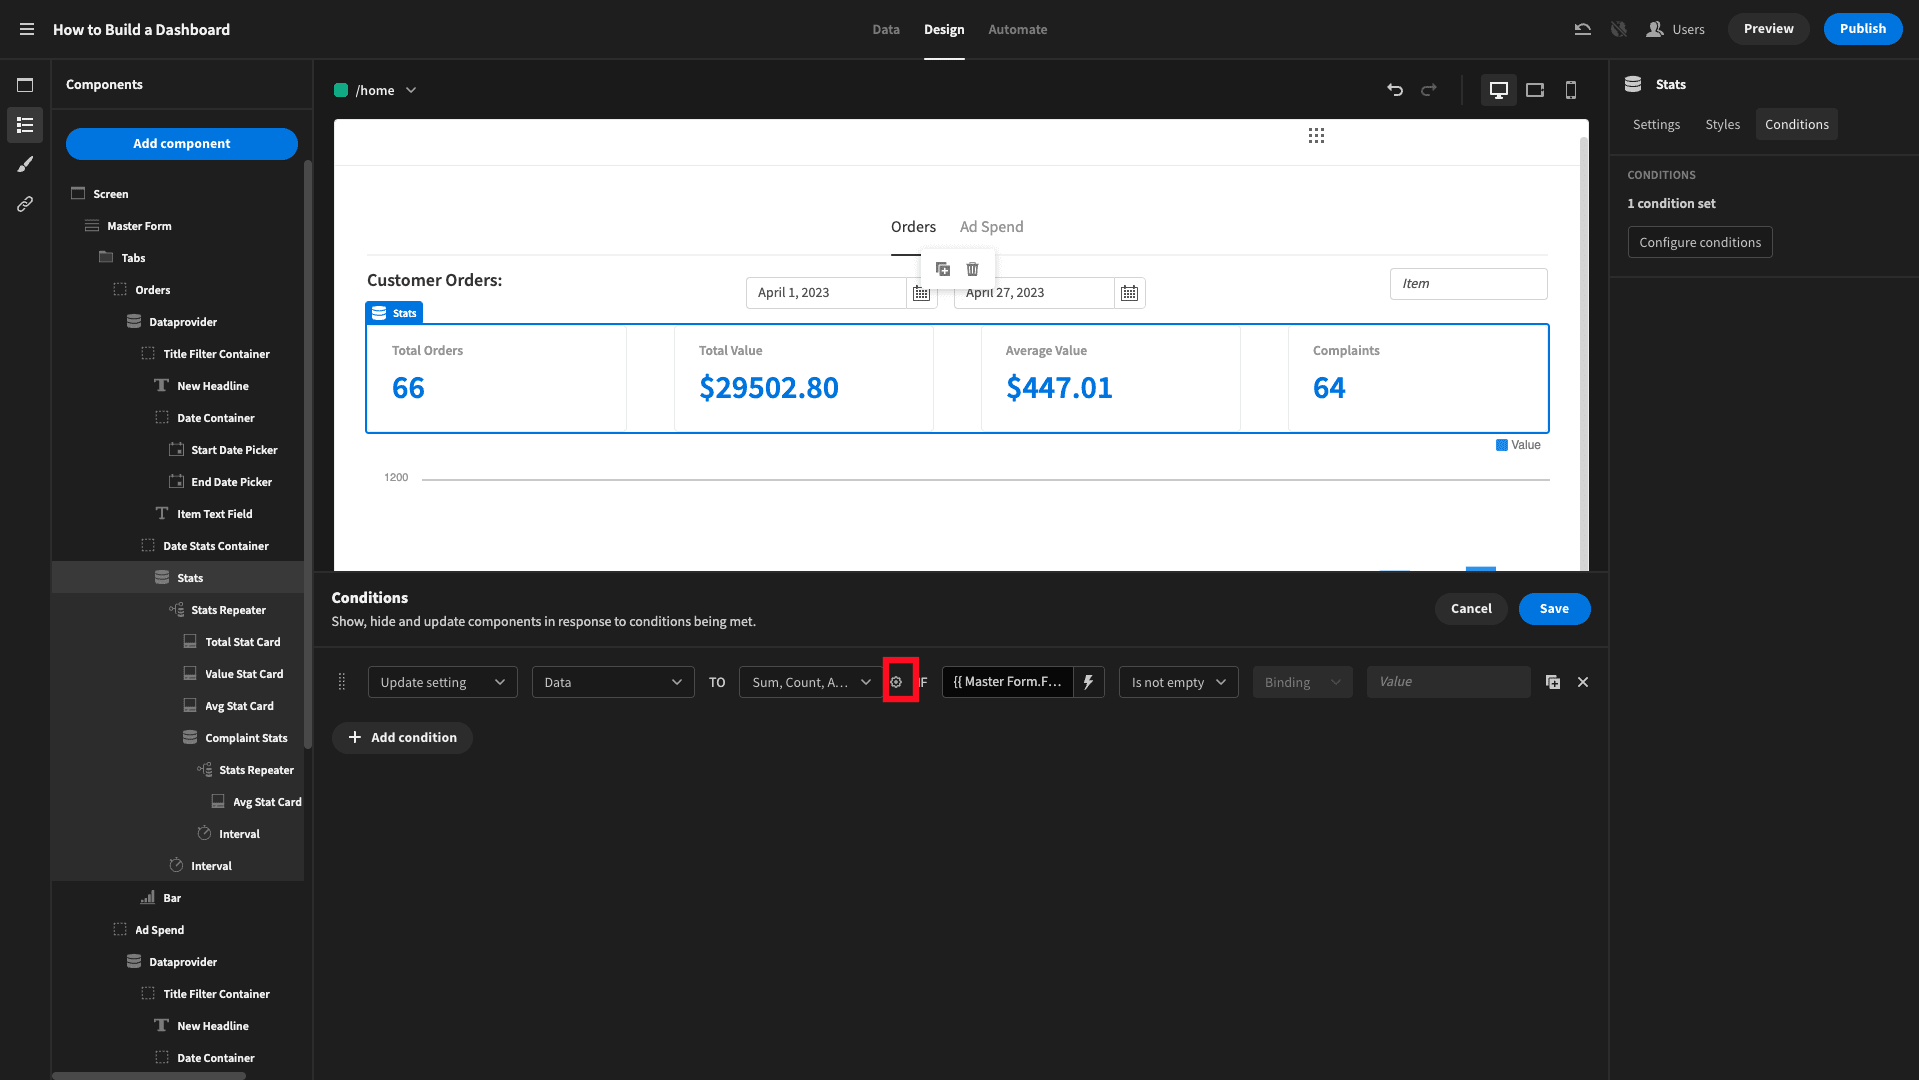Select the Ad Spend tab in preview

991,227
